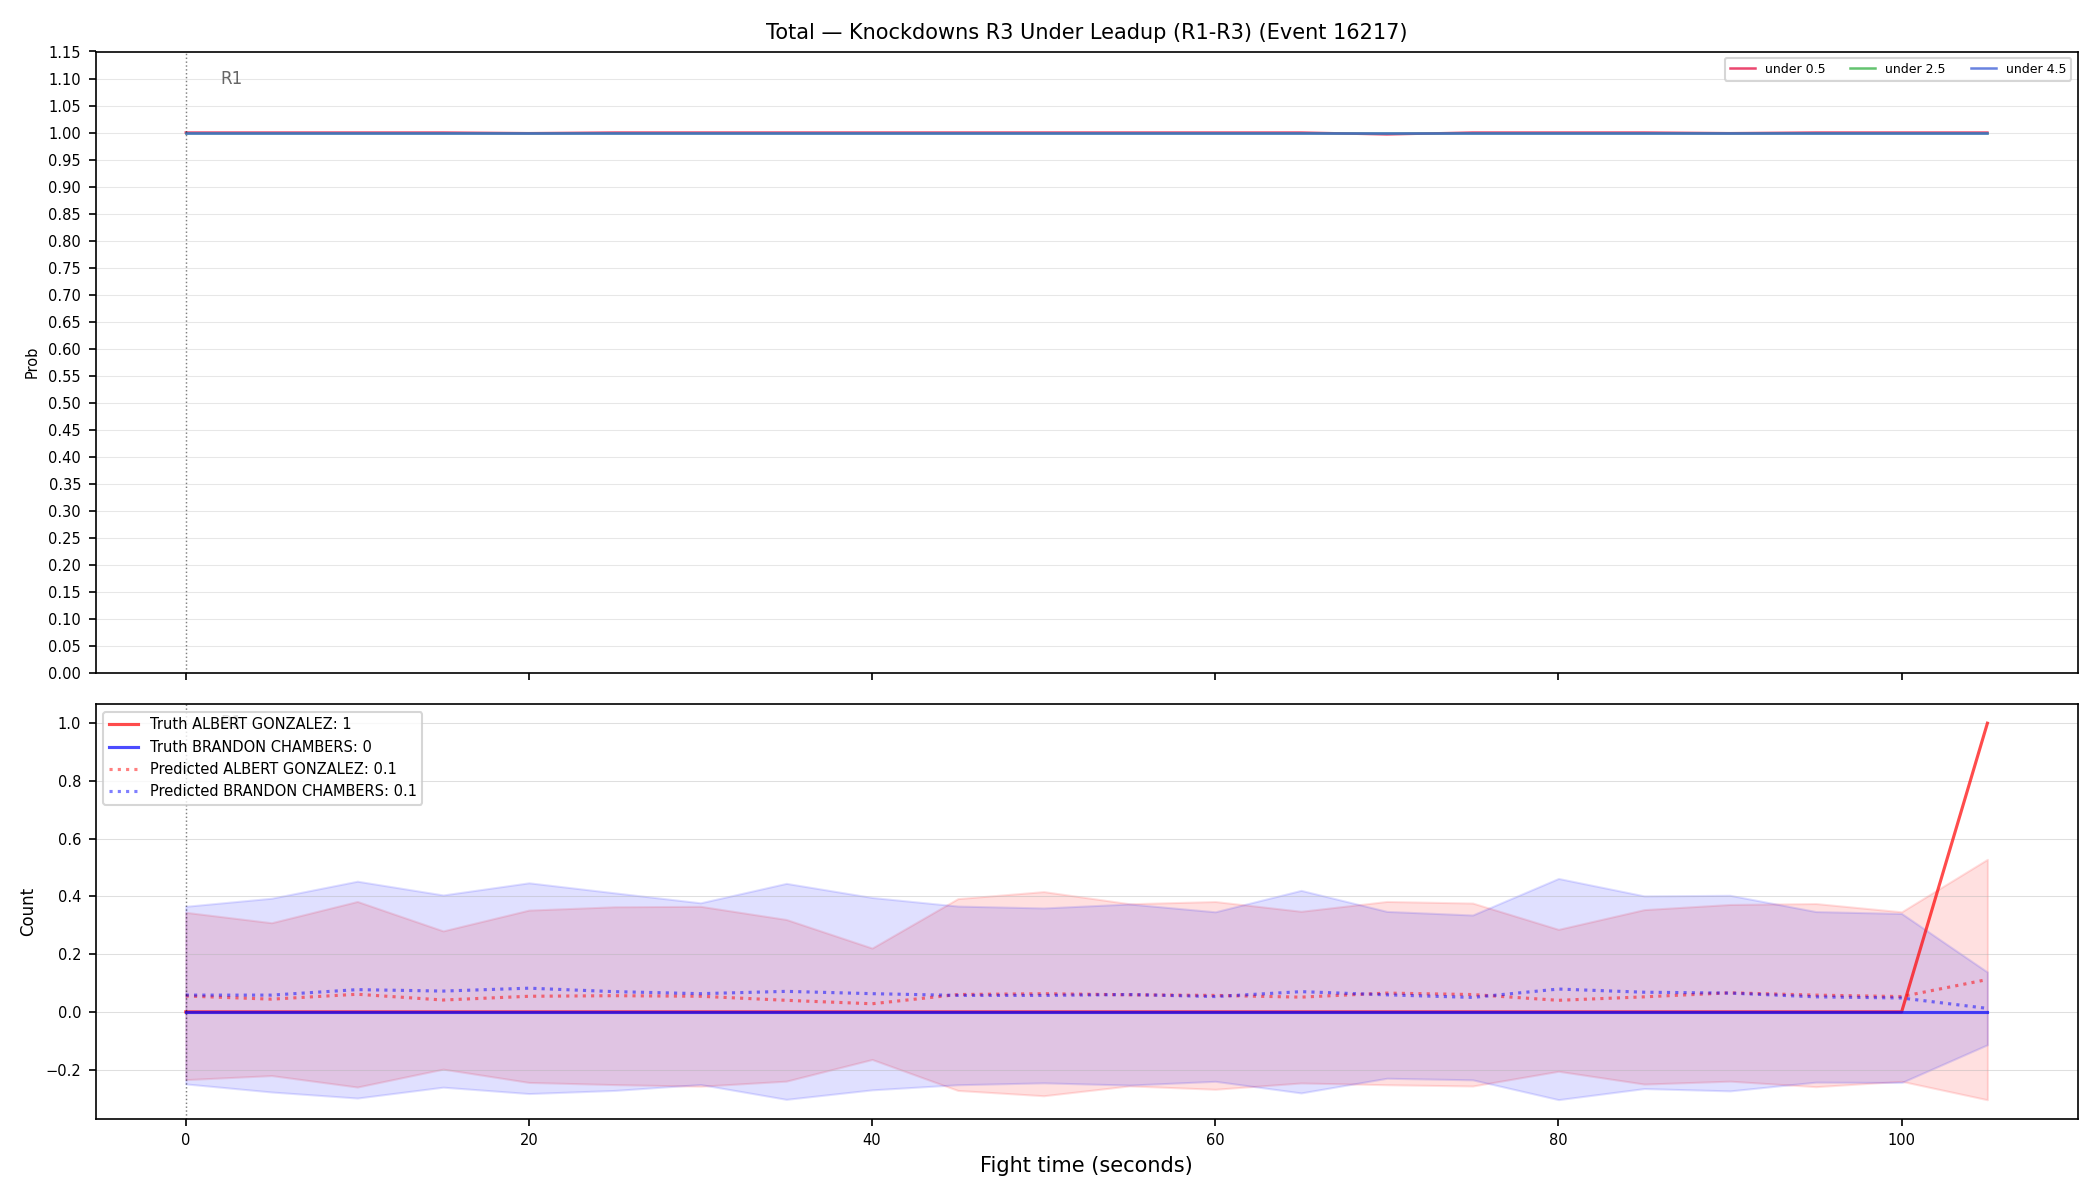Select legend entry 'Truth BRANDON CHAMBERS: 0'
This screenshot has height=1200, width=2100.
click(x=239, y=746)
